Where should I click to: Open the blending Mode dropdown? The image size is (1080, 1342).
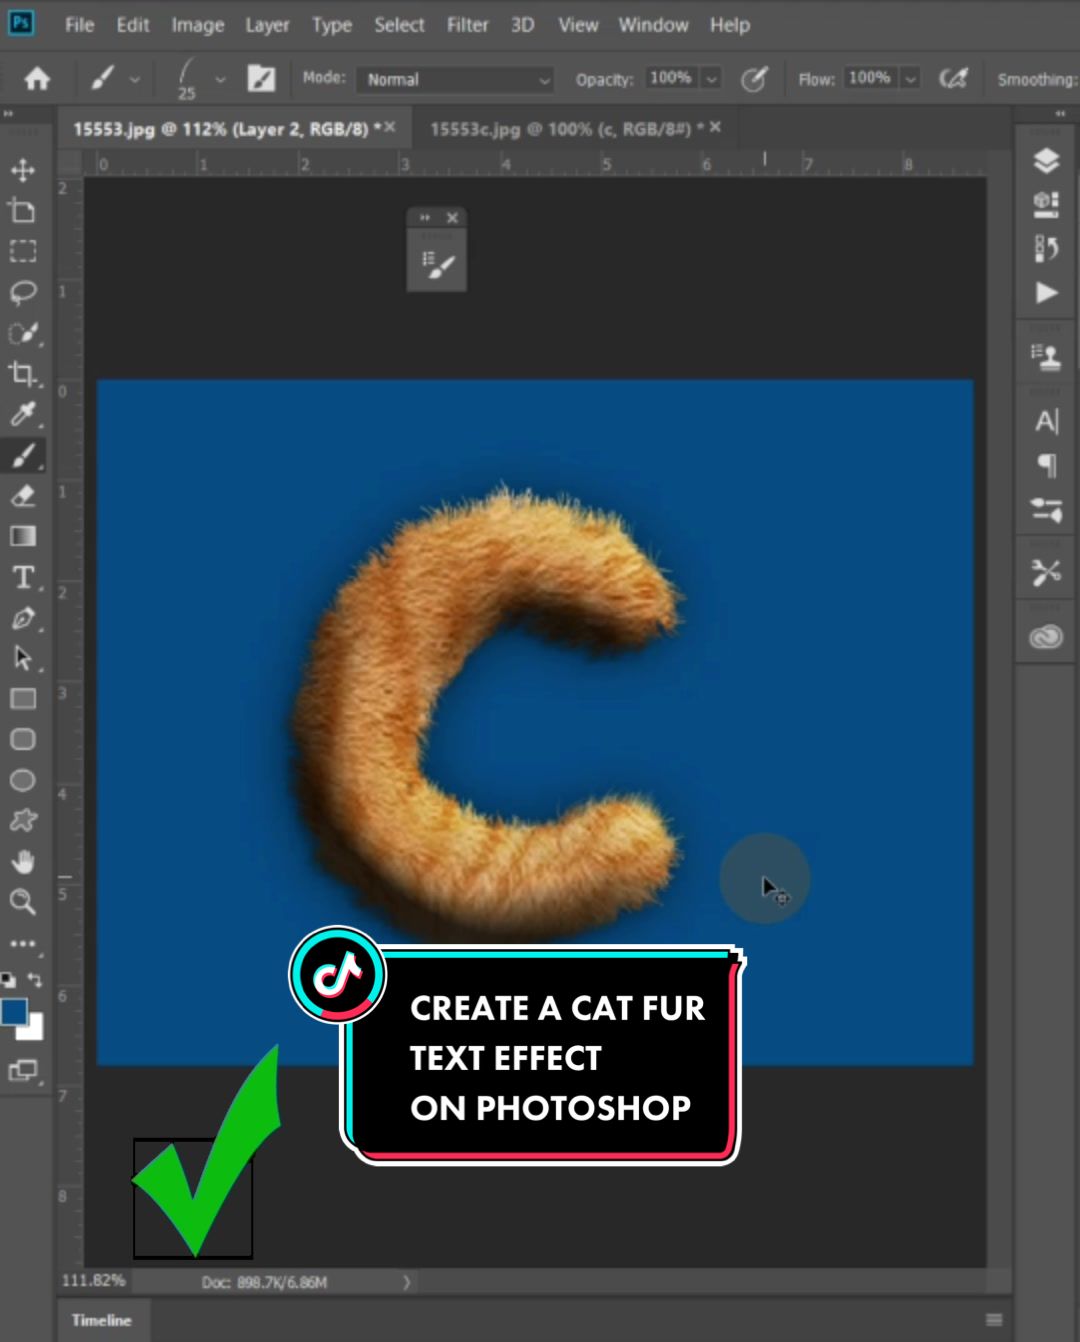point(455,79)
